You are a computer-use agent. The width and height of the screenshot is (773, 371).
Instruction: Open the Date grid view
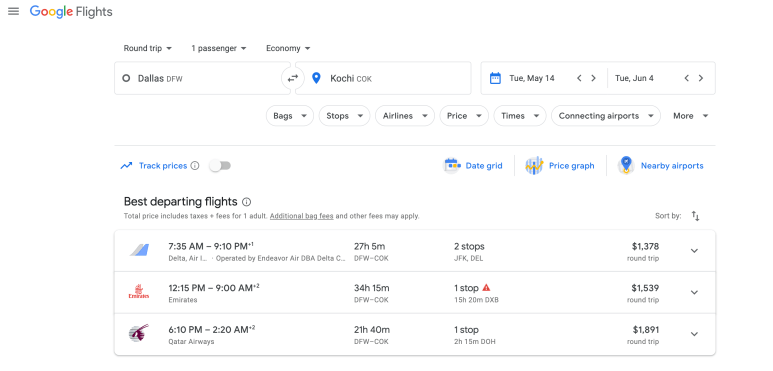point(473,166)
